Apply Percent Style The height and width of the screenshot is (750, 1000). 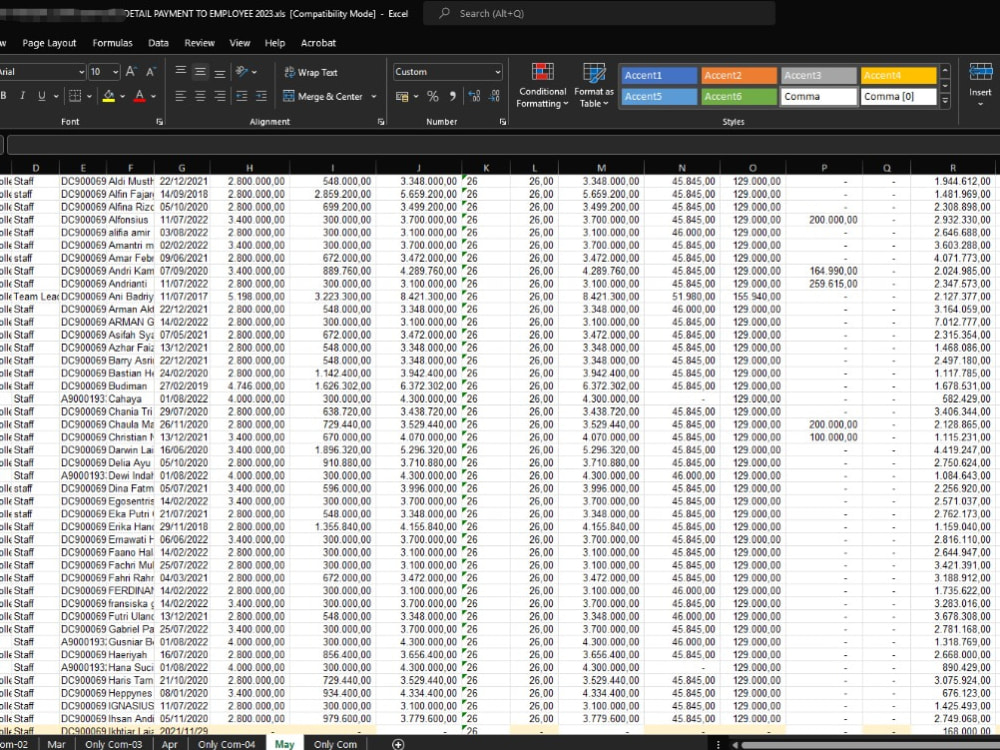(432, 96)
